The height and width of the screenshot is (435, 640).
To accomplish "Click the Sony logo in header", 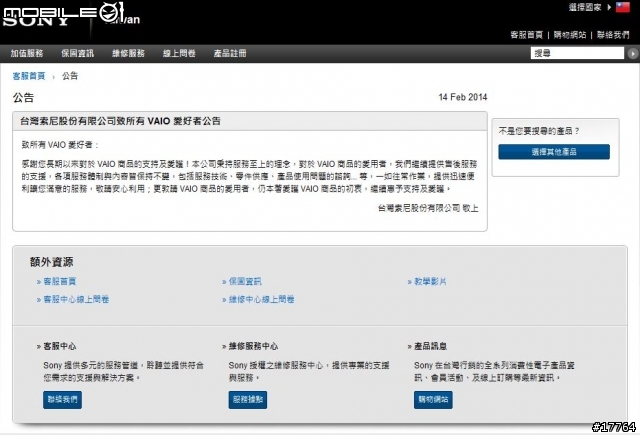I will pos(36,20).
